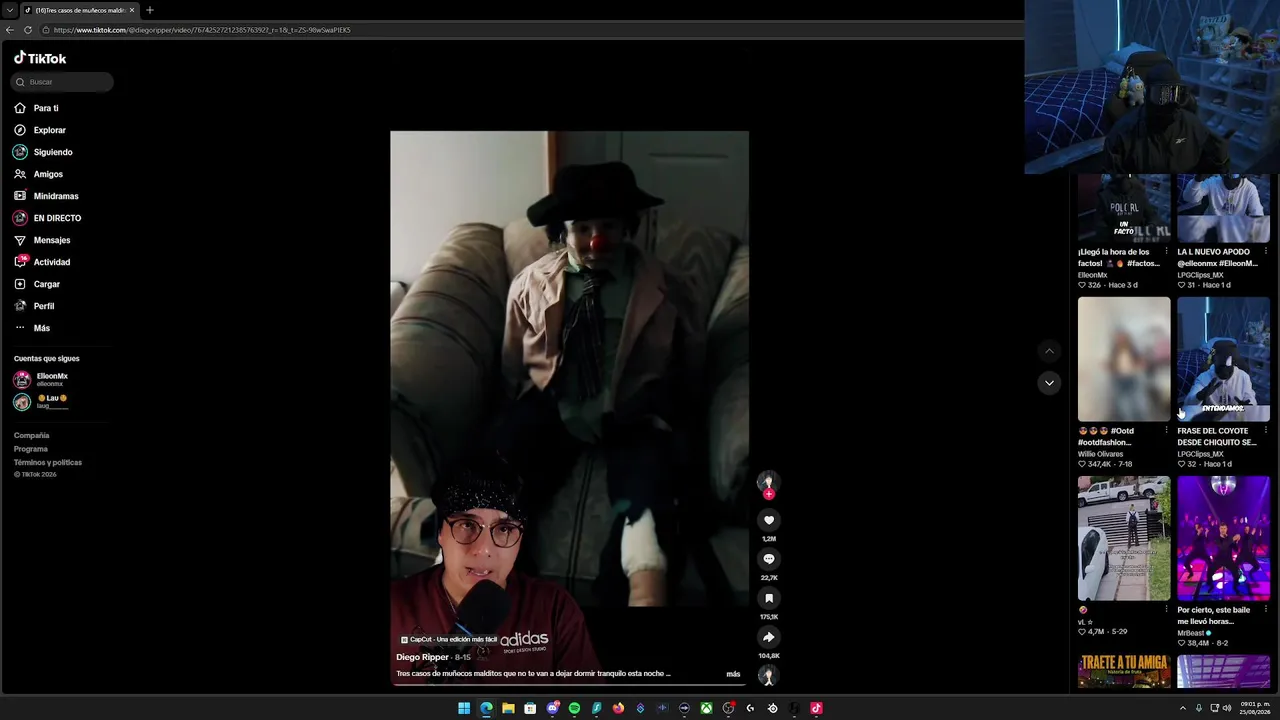Click the browser address bar URL
This screenshot has height=720, width=1280.
(x=202, y=30)
